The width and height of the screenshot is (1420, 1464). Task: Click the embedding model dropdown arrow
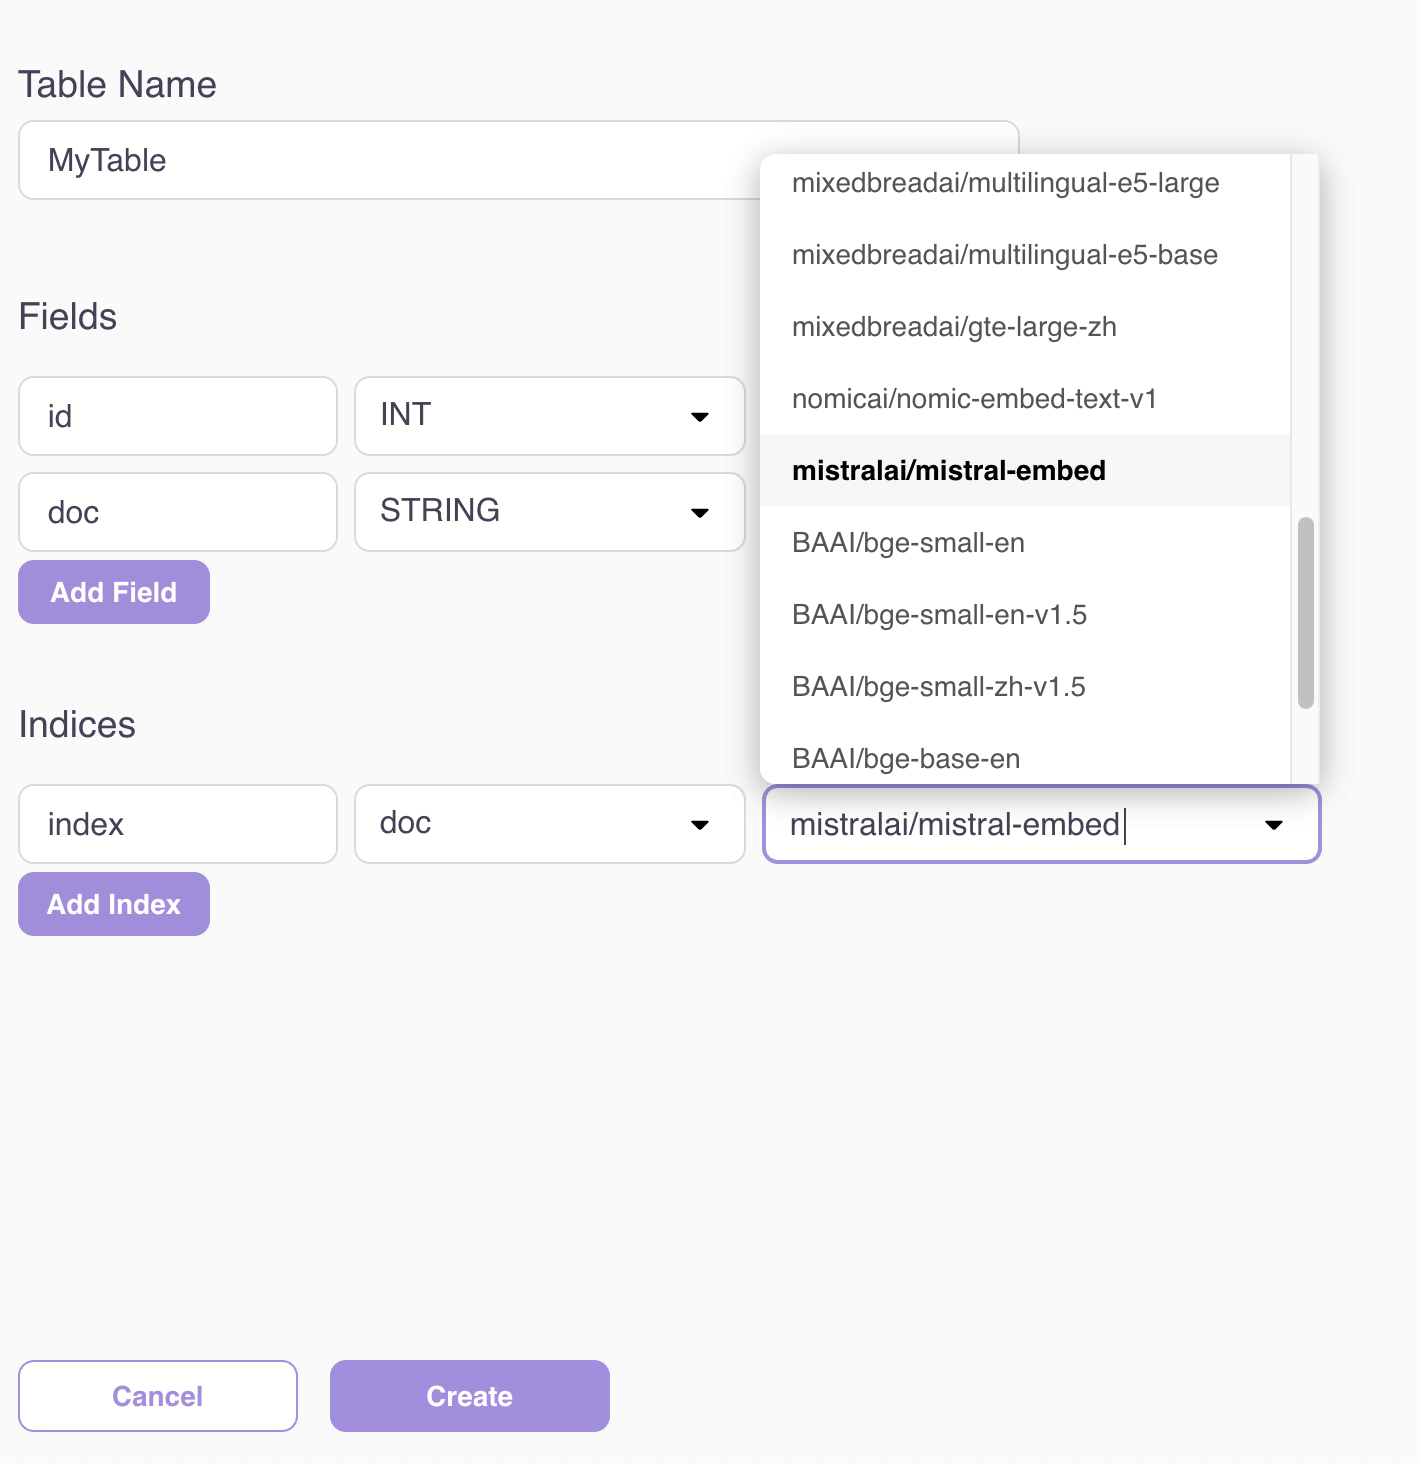pyautogui.click(x=1273, y=825)
